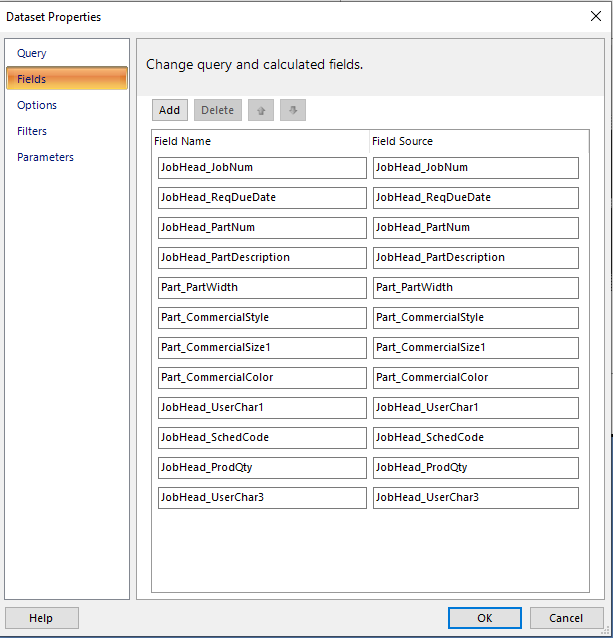The height and width of the screenshot is (638, 613).
Task: Edit field name JobHead_JobNum
Action: (262, 168)
